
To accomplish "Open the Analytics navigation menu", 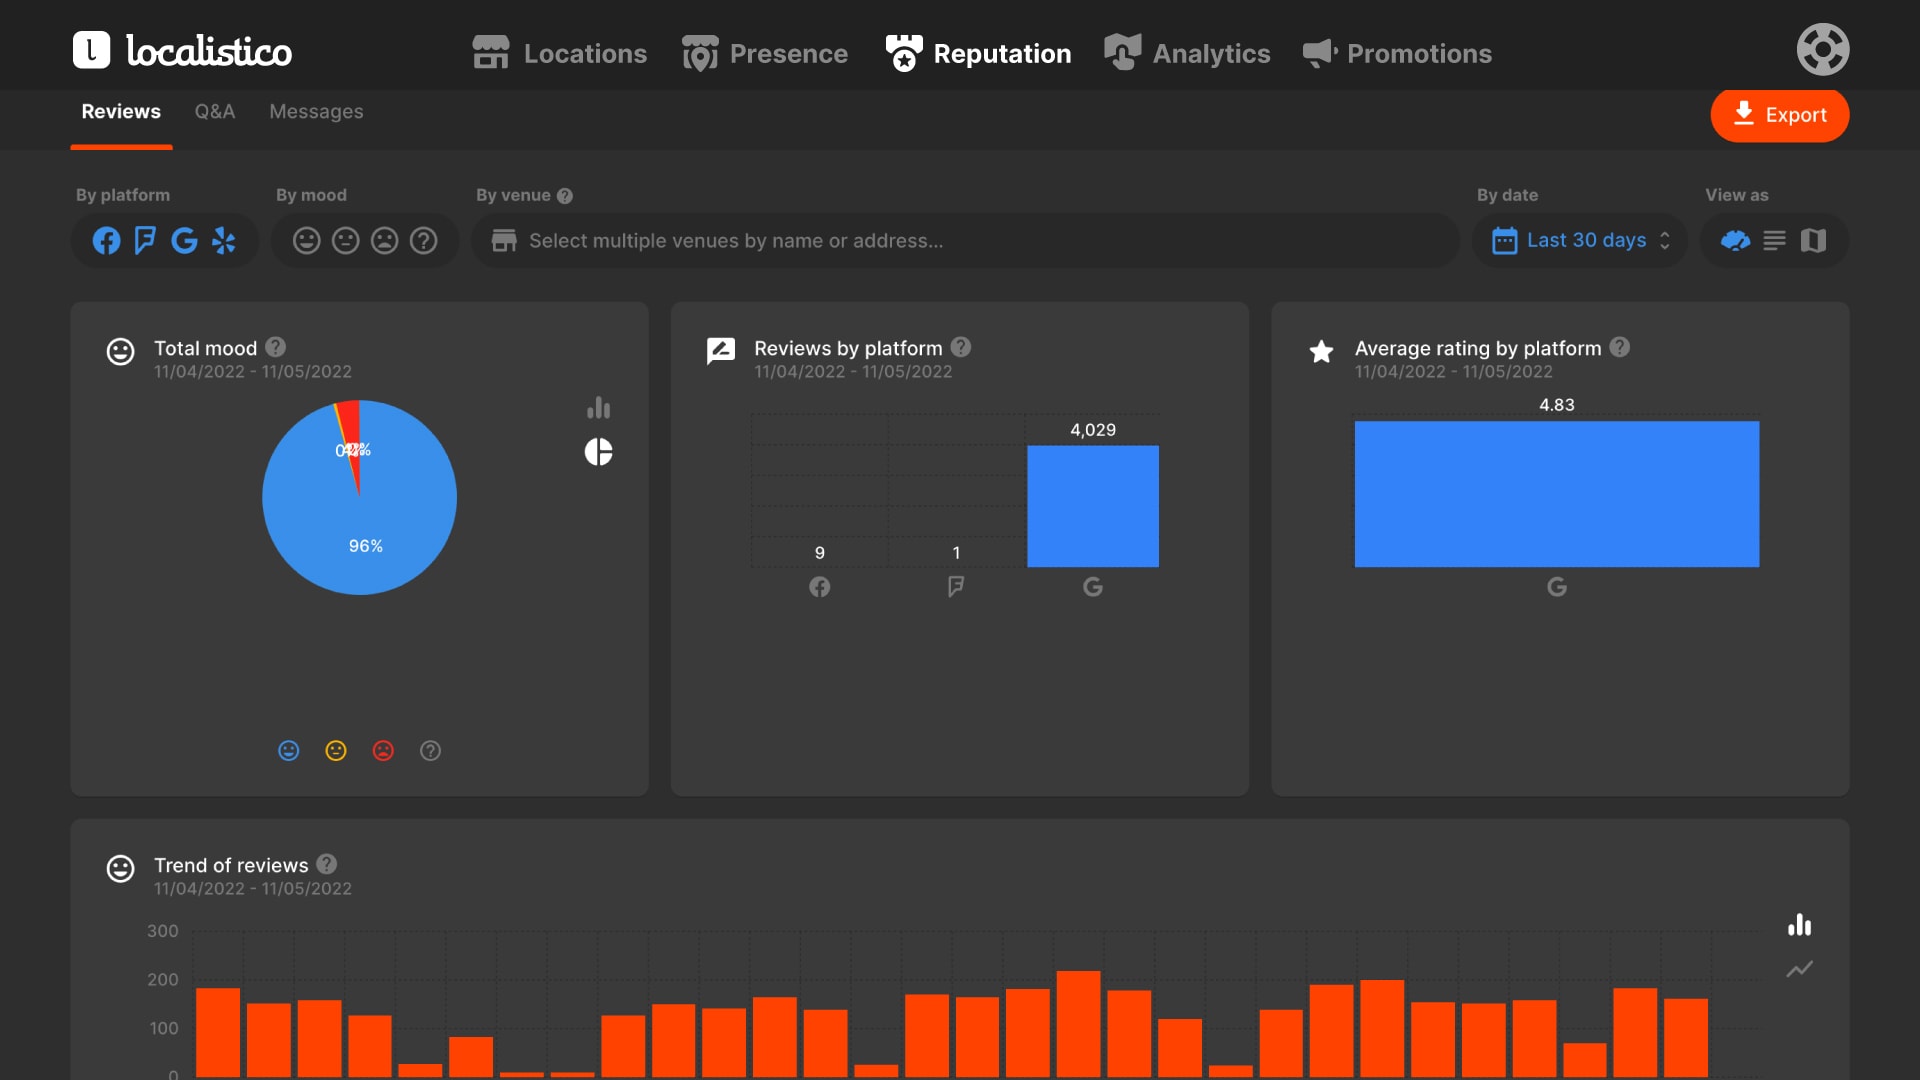I will coord(1187,53).
